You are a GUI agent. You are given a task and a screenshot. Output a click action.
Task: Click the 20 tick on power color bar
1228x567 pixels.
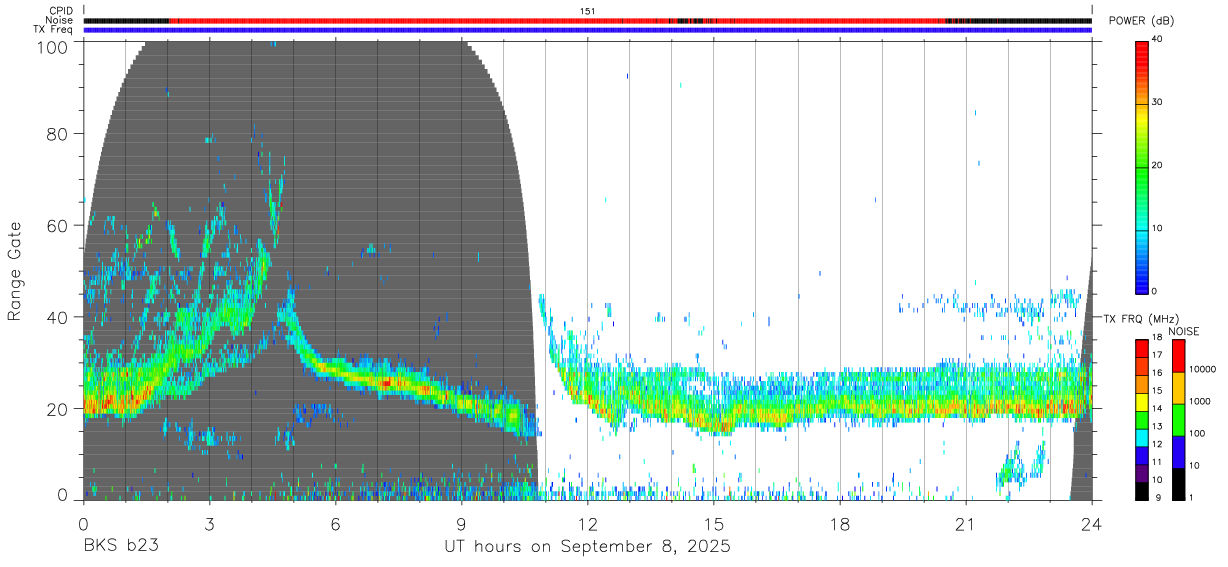pos(1157,166)
